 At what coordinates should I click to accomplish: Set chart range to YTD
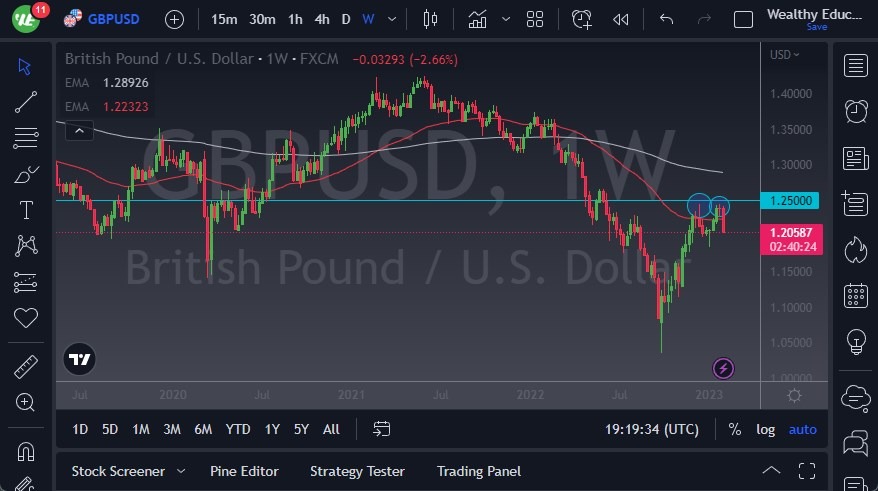coord(238,429)
